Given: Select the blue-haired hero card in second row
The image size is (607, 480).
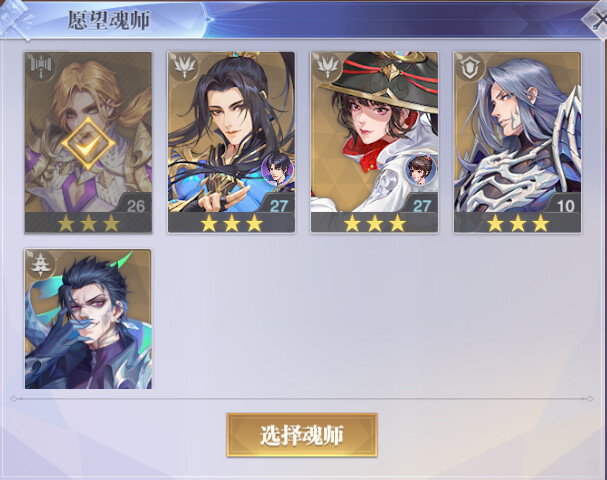Looking at the screenshot, I should coord(88,319).
